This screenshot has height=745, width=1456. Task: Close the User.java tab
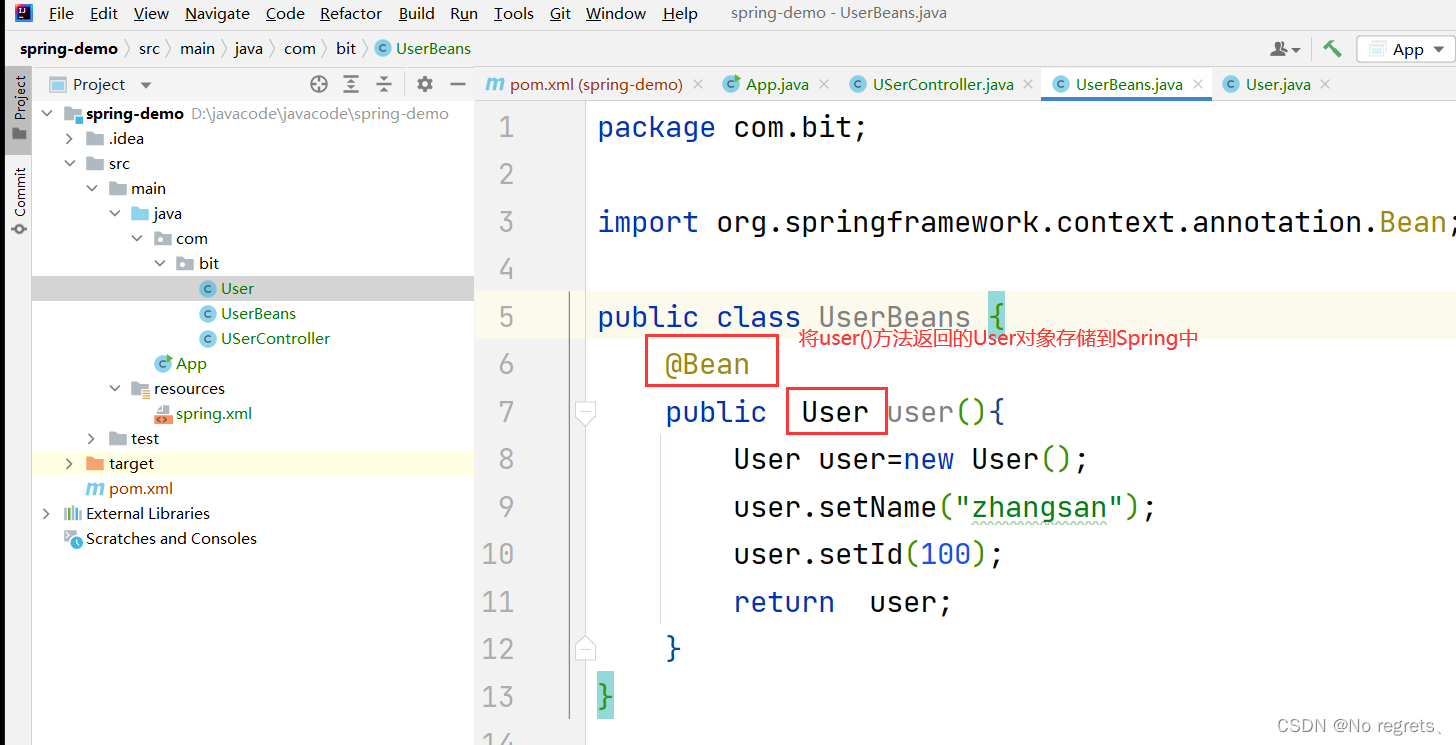1325,84
